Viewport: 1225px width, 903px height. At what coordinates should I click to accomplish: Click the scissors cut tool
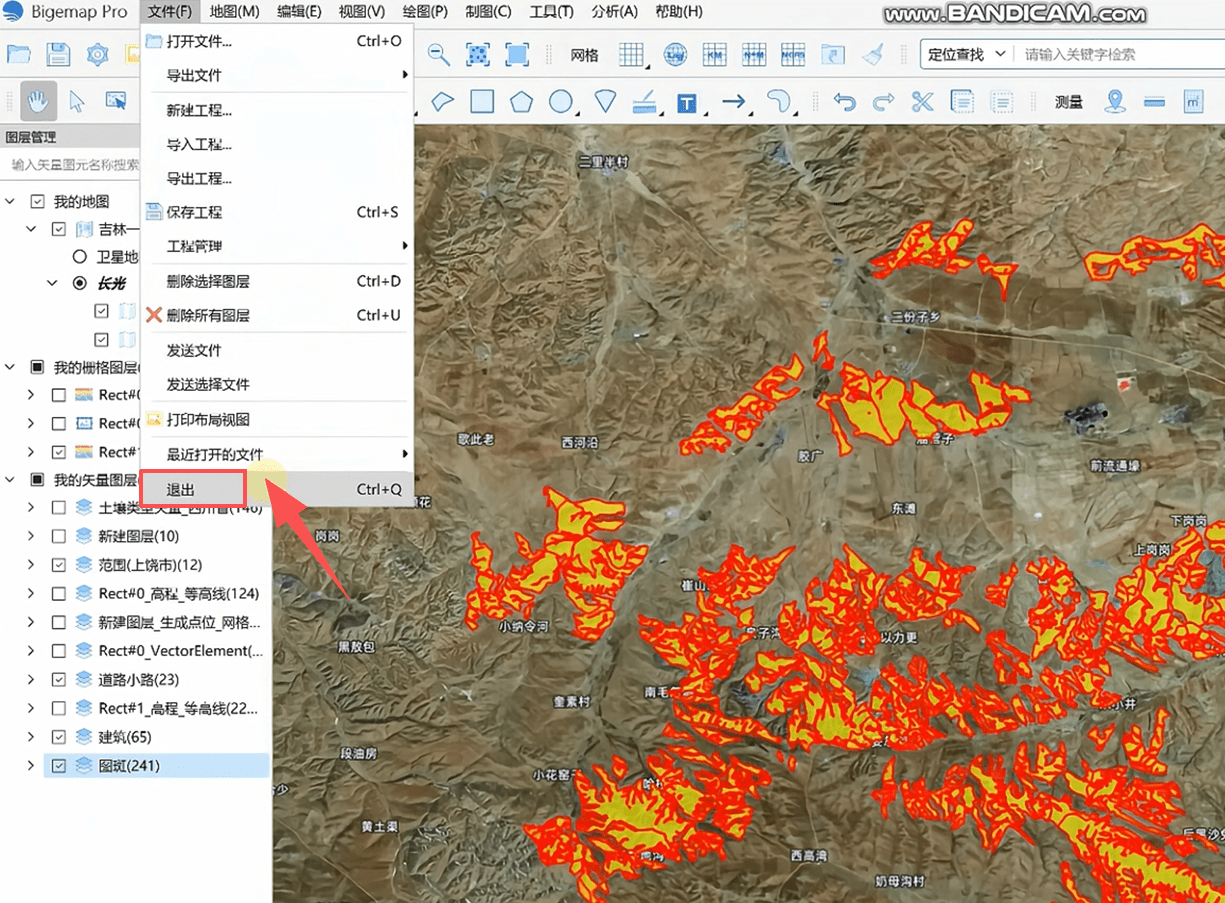[x=922, y=101]
